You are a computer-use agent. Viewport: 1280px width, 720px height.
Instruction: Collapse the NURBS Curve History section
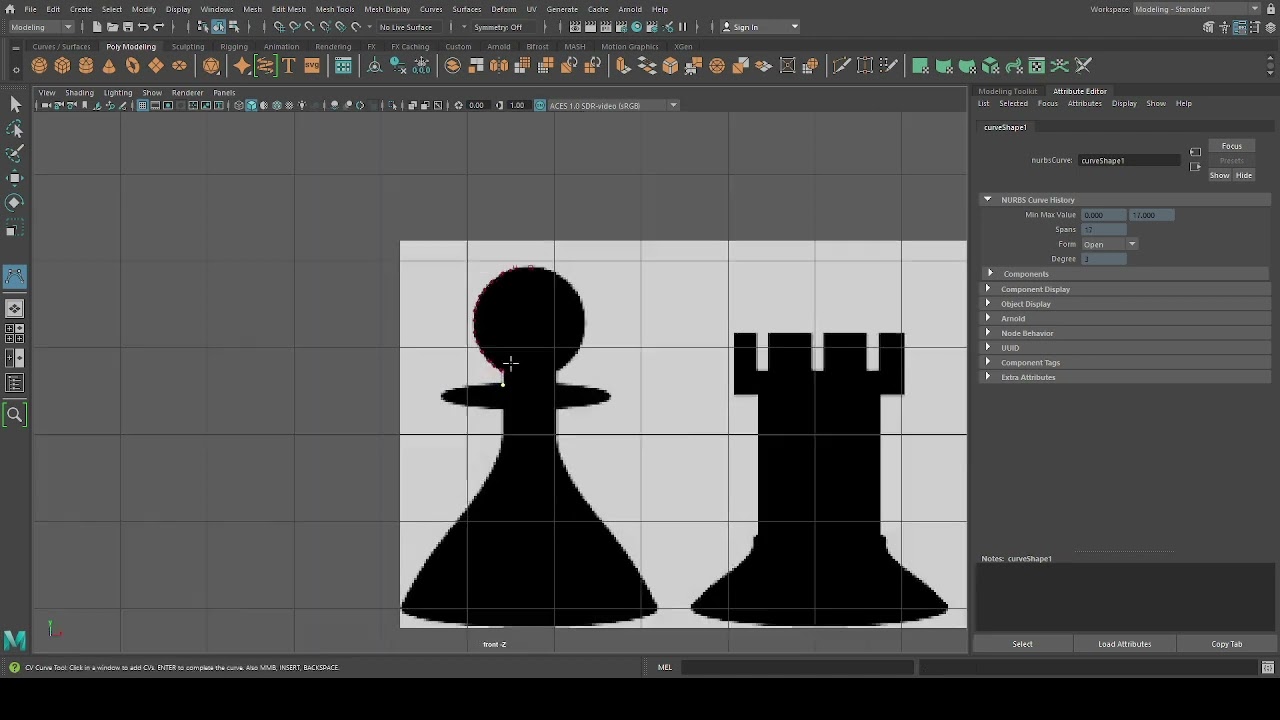[987, 200]
